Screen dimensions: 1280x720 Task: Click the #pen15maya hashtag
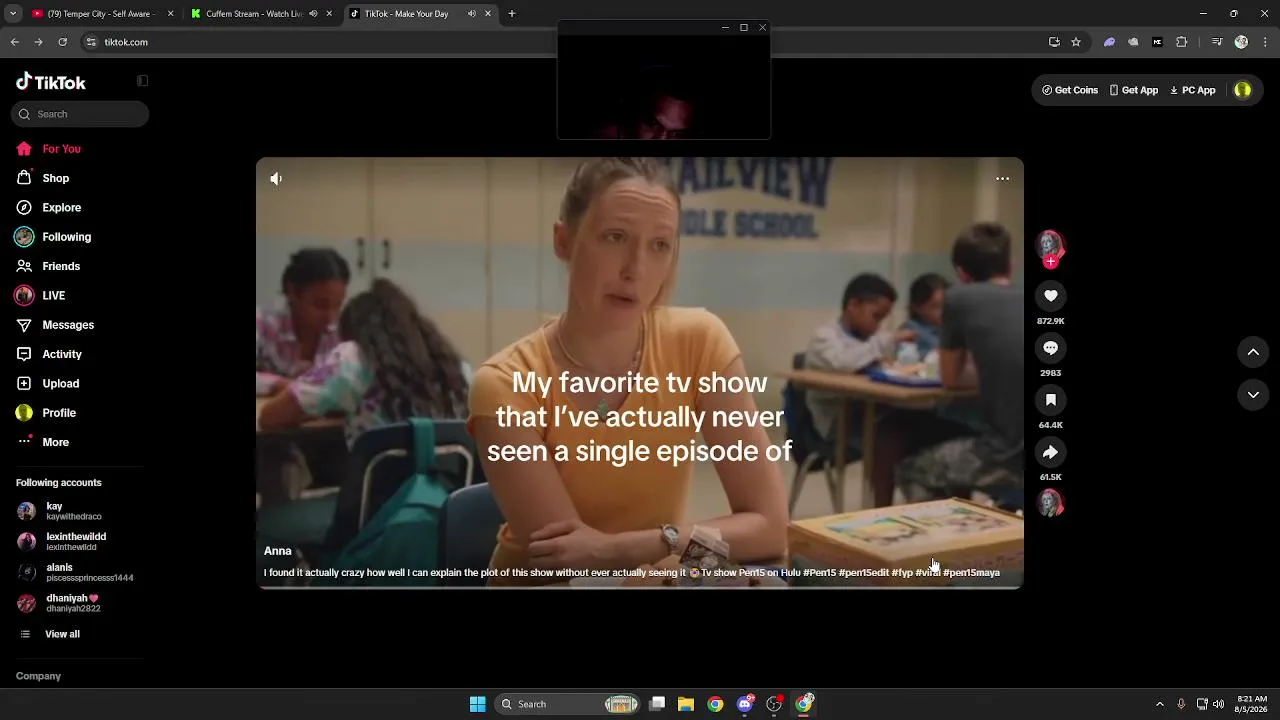(971, 573)
